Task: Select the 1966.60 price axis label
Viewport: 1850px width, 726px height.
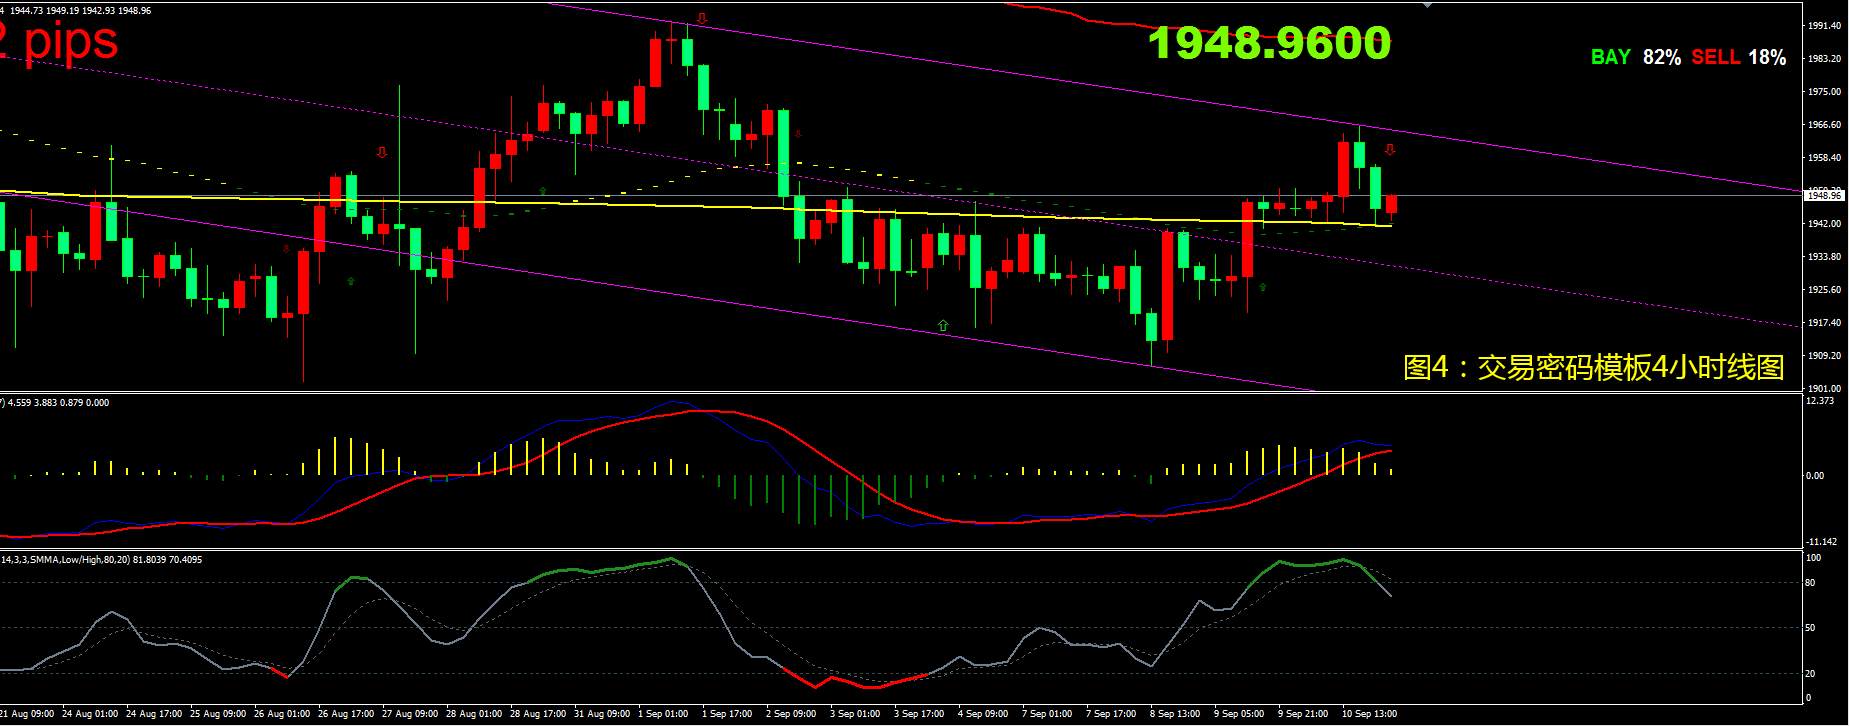Action: click(1825, 125)
